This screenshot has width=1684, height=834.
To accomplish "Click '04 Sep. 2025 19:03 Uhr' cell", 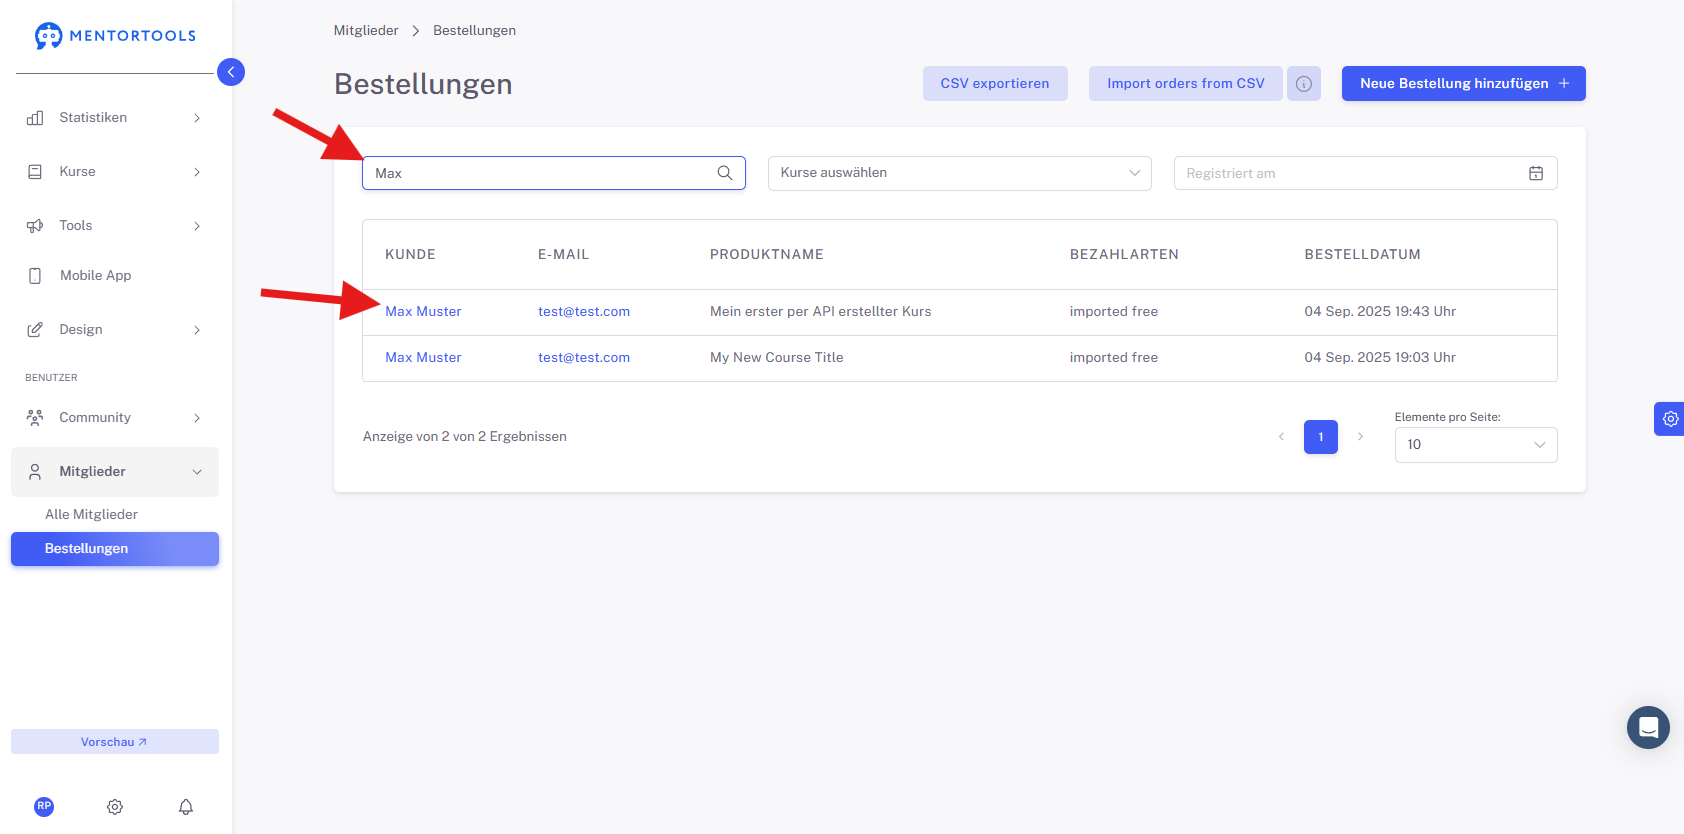I will click(1380, 358).
